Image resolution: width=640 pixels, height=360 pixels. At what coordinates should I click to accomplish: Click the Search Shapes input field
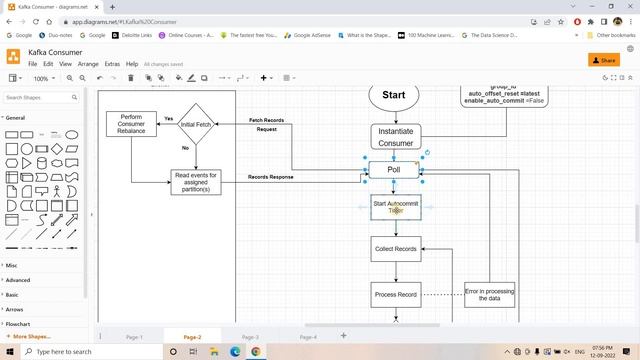click(x=40, y=98)
